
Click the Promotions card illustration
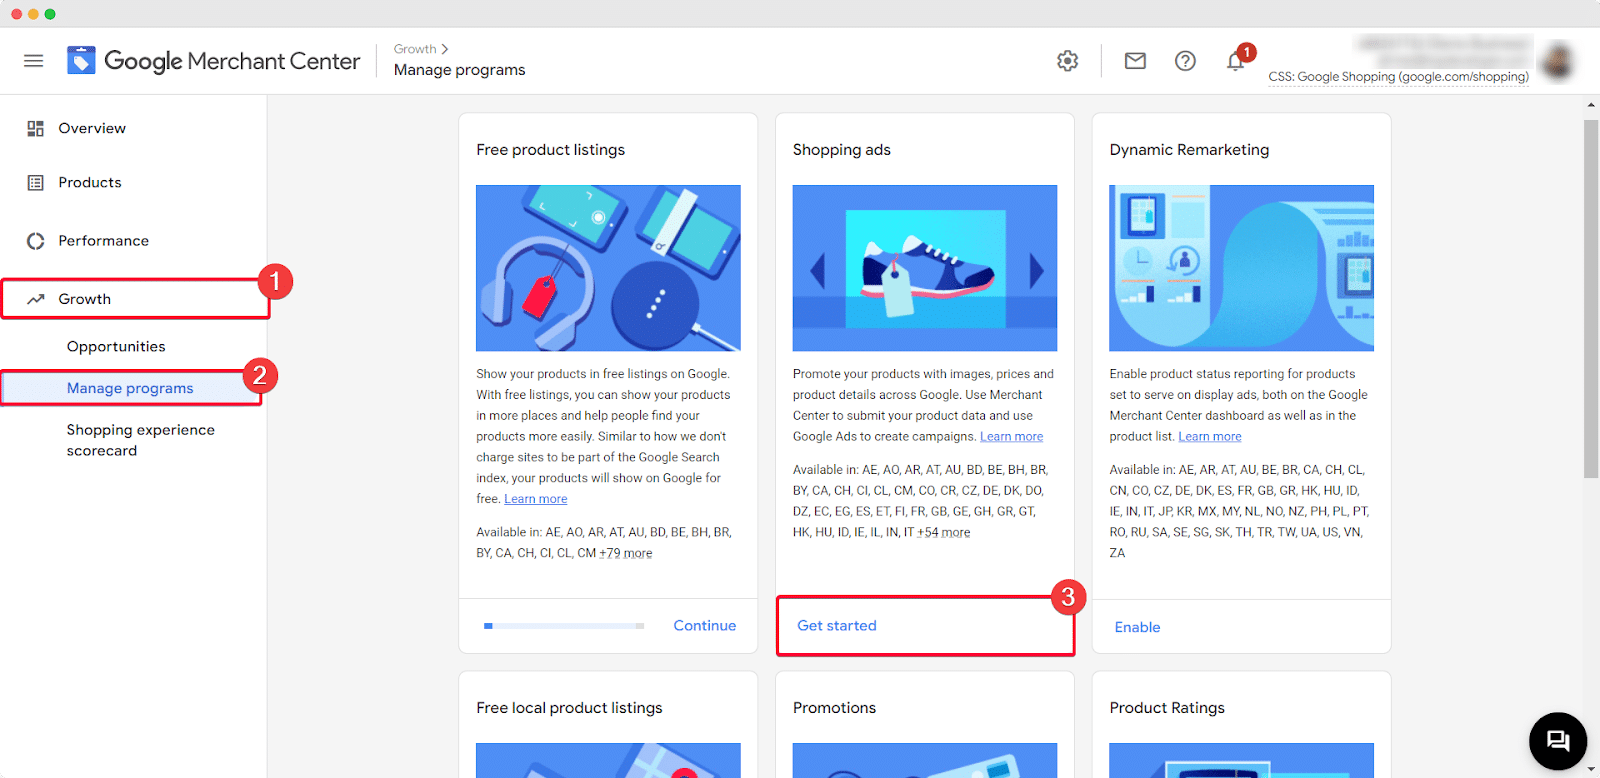[925, 760]
